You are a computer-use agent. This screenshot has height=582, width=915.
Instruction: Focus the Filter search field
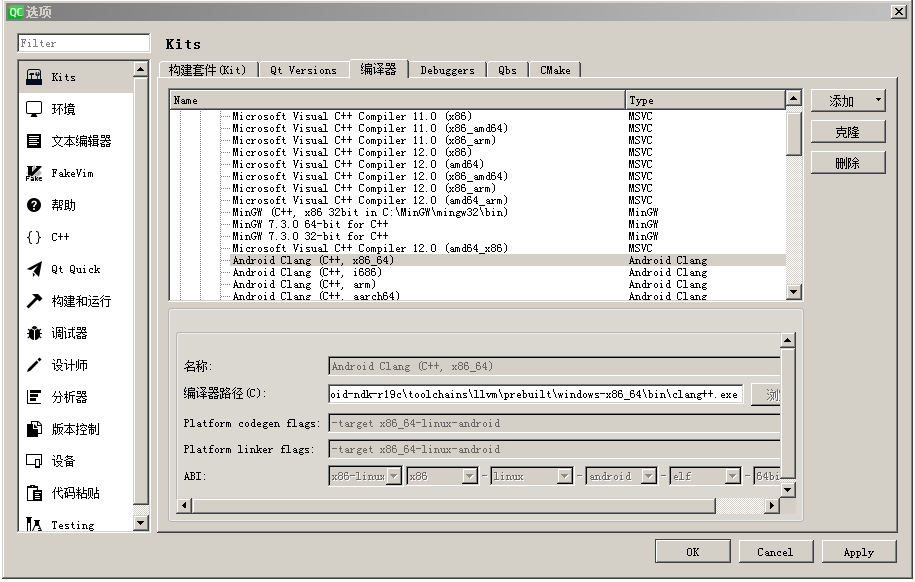click(x=84, y=43)
